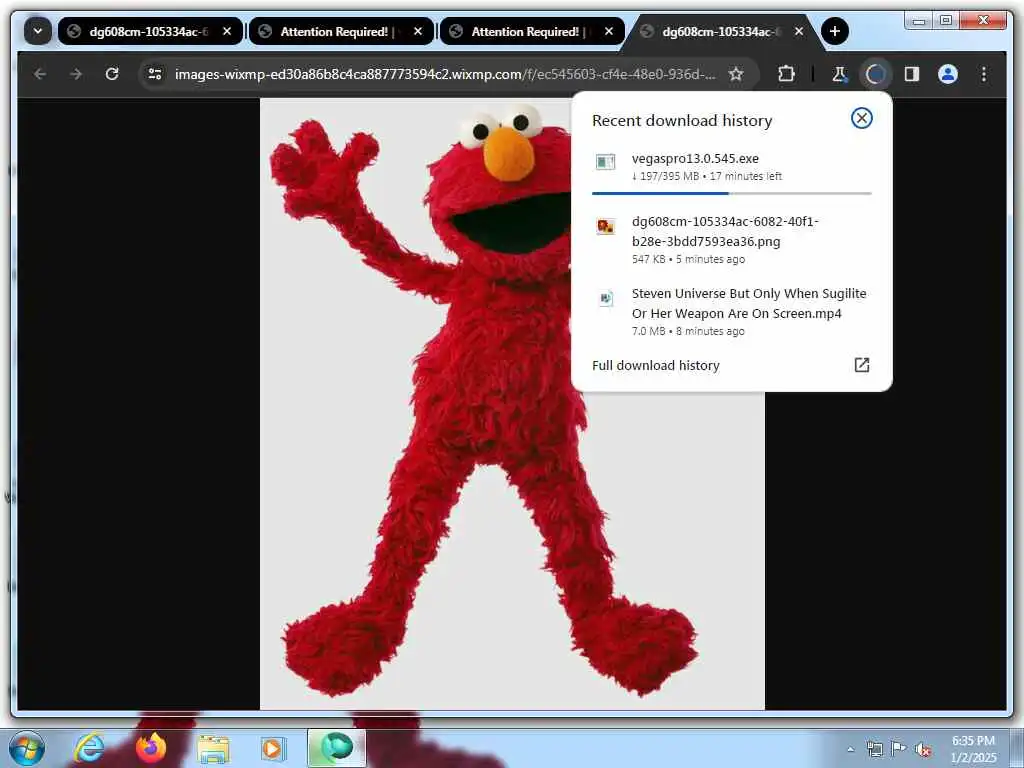
Task: Bookmark this page with the star
Action: (x=736, y=74)
